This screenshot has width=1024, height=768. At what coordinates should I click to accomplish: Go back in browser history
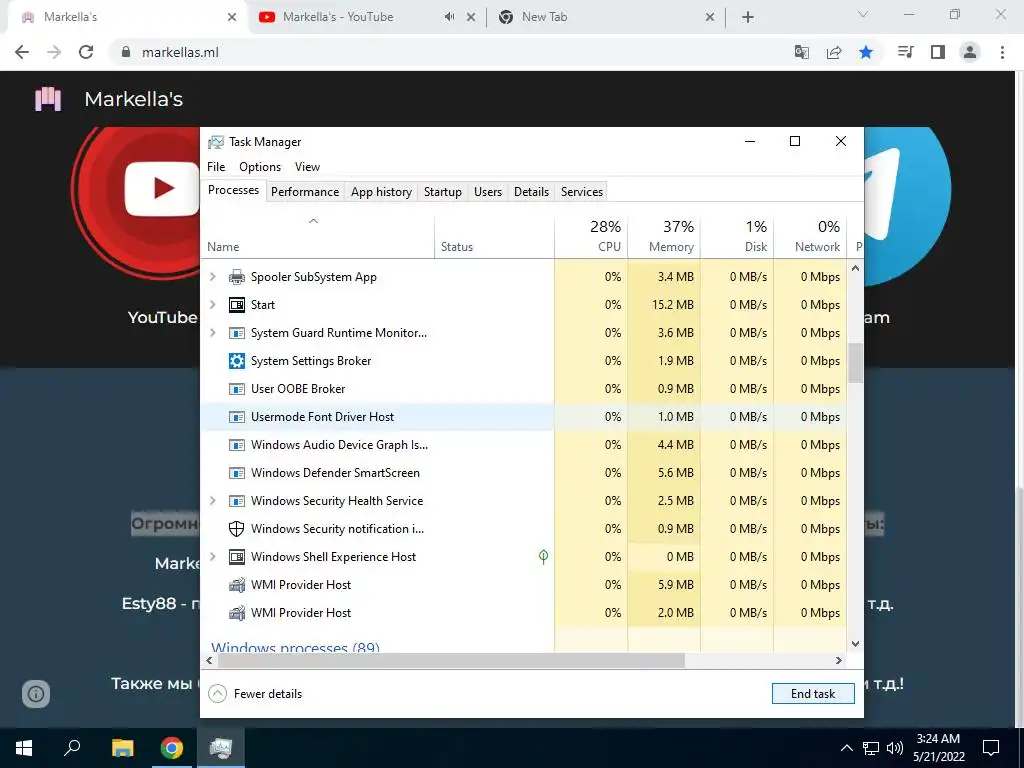tap(22, 52)
